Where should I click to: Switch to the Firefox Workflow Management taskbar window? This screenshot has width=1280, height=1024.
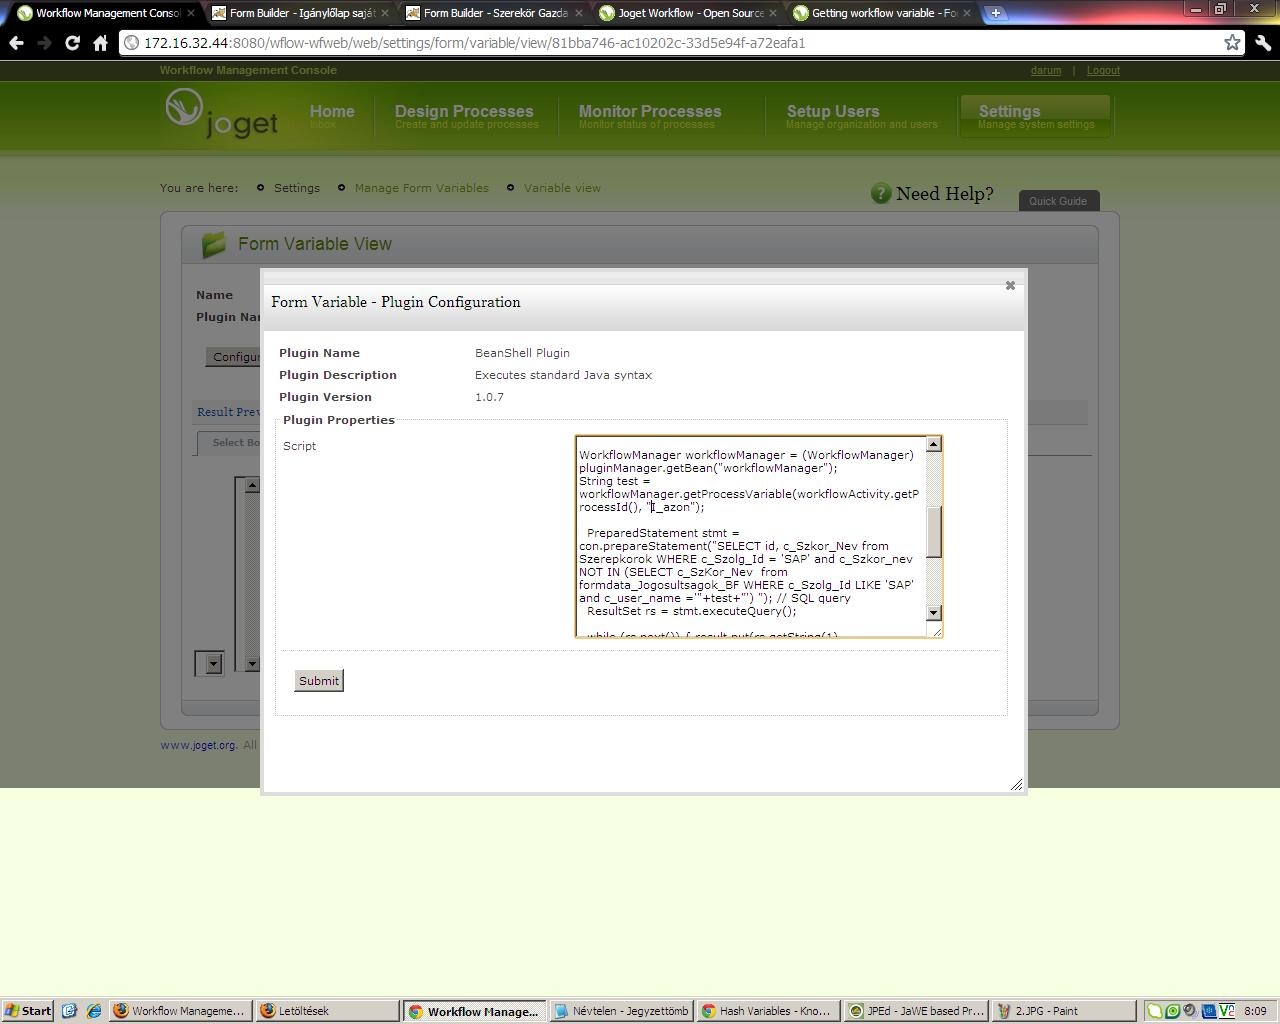pos(180,1011)
